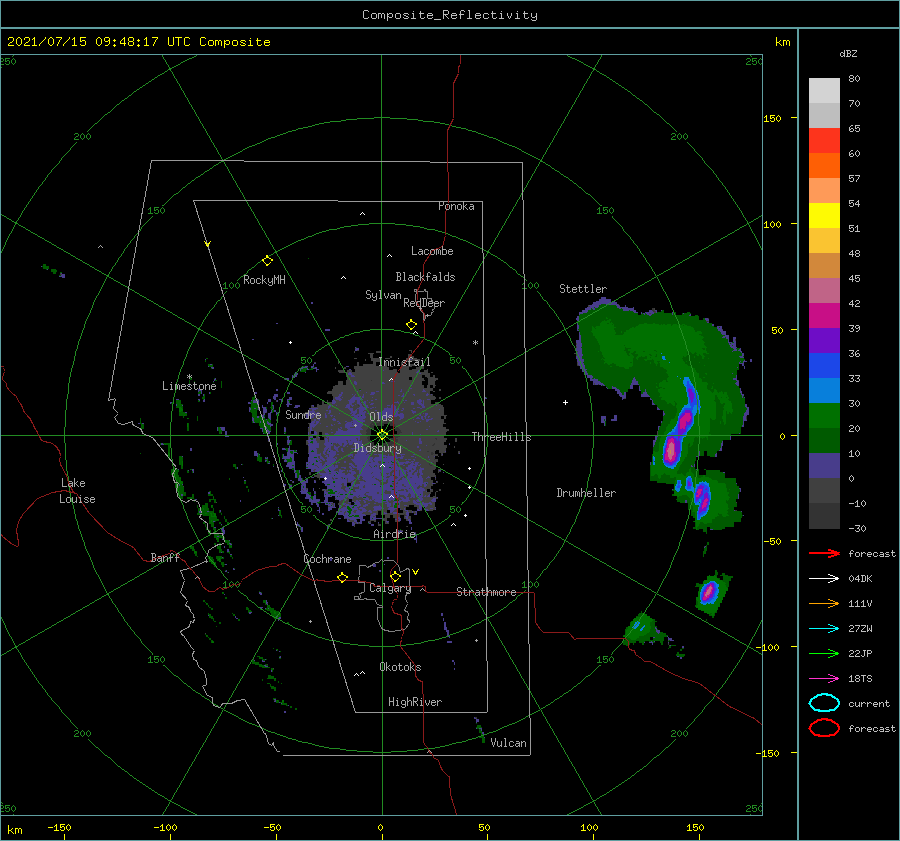The image size is (900, 841).
Task: Click the yellow diamond marker near Cochrane
Action: 342,577
